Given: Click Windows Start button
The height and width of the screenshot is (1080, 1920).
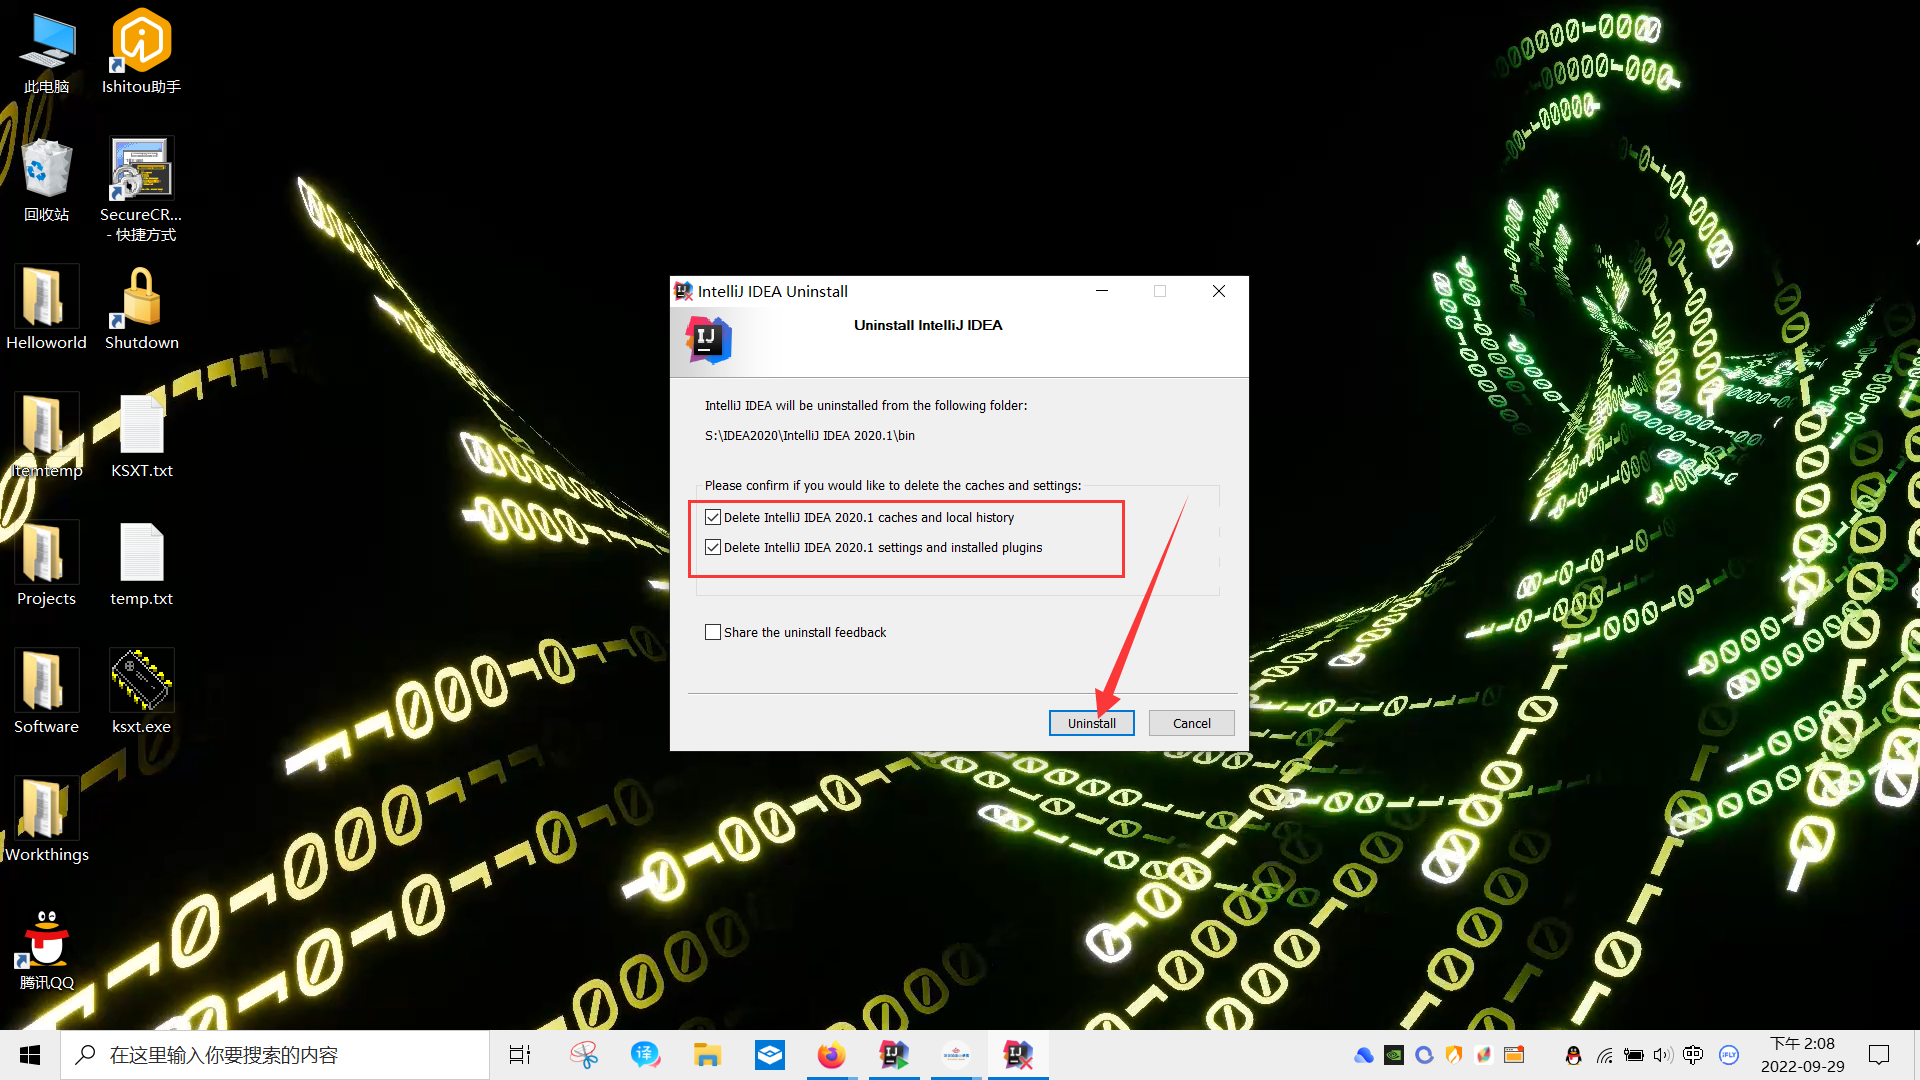Looking at the screenshot, I should point(30,1055).
